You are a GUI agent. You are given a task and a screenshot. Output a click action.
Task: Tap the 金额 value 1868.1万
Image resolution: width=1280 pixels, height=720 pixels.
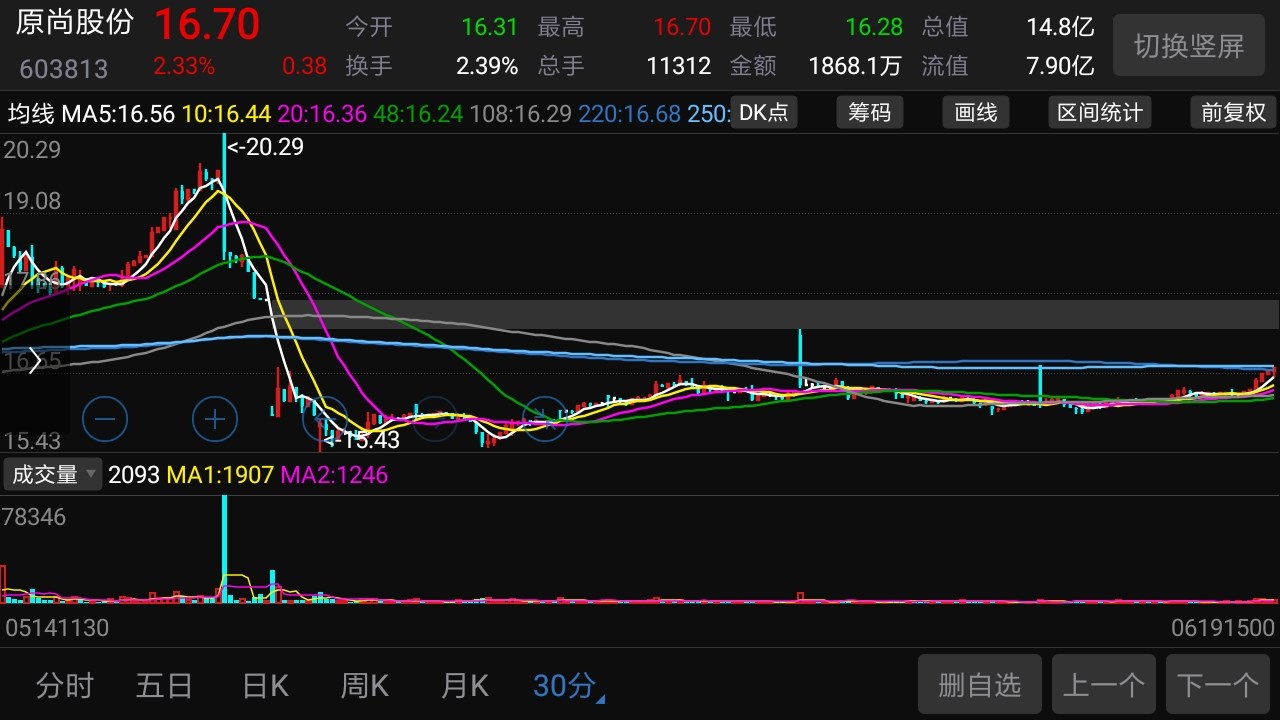point(855,67)
